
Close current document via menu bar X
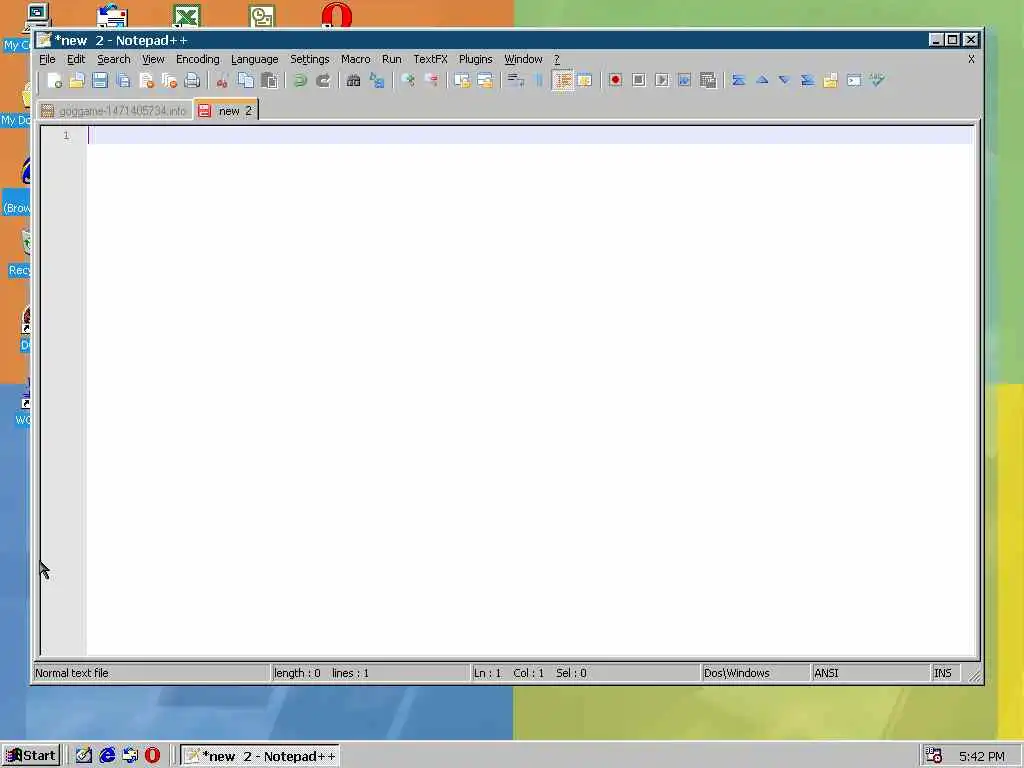[971, 59]
